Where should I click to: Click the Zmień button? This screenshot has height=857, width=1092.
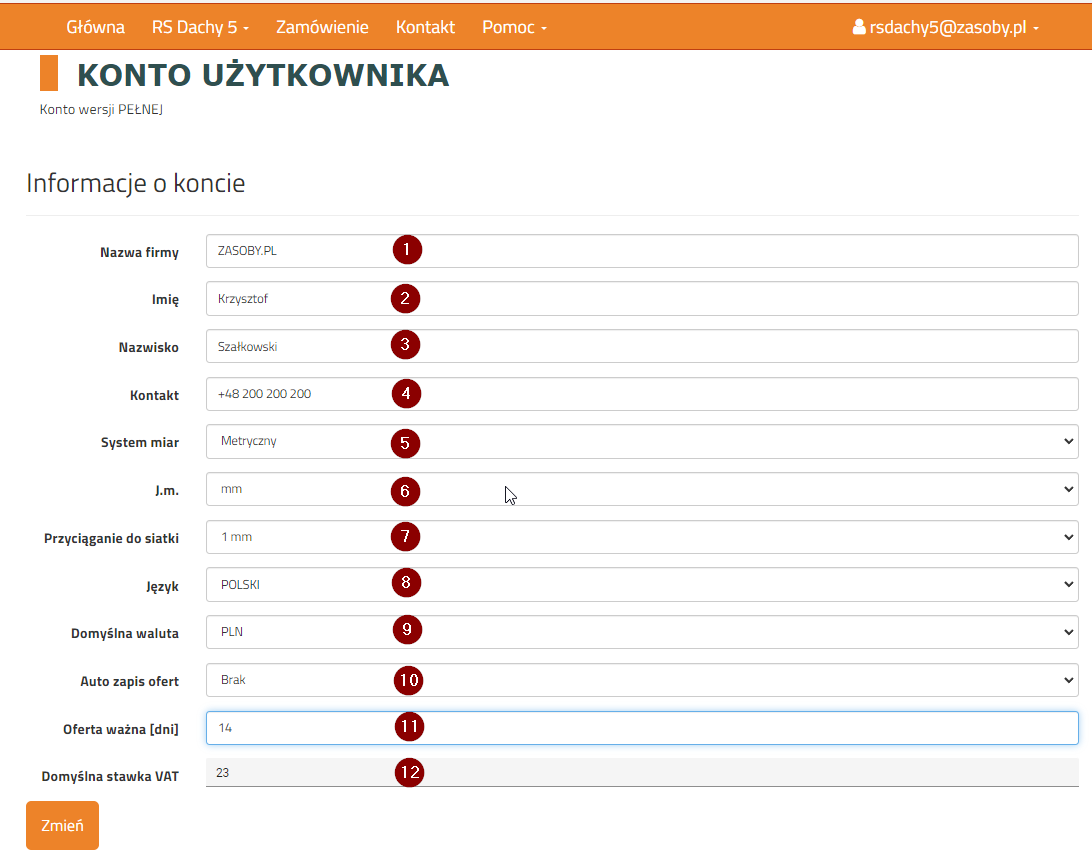[62, 826]
